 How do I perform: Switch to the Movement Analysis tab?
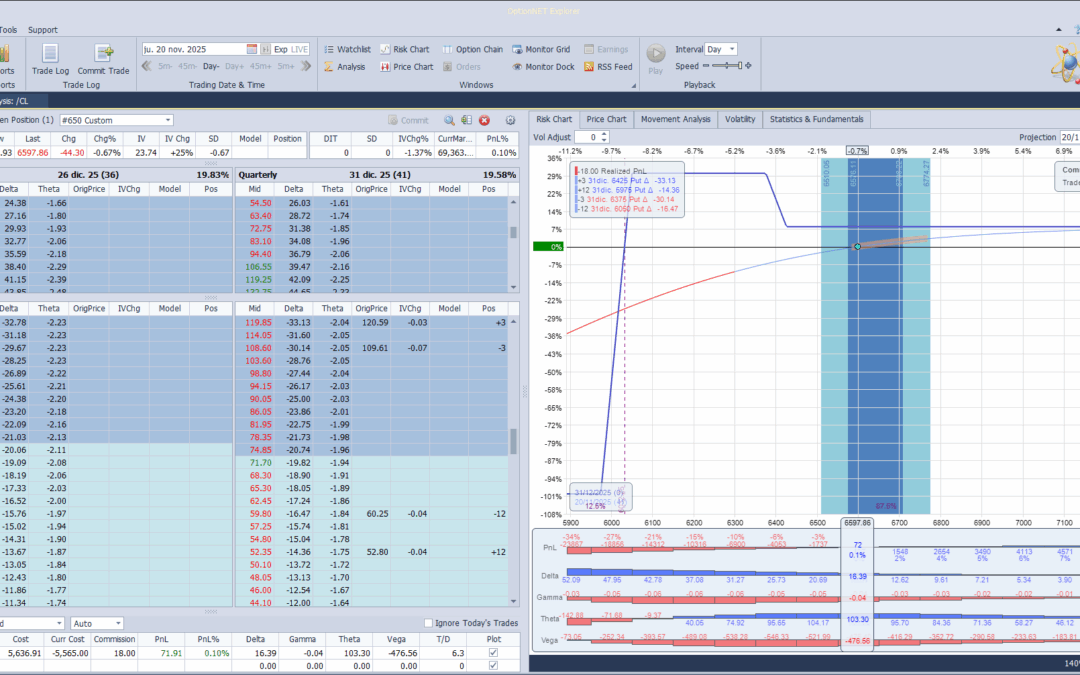point(675,119)
